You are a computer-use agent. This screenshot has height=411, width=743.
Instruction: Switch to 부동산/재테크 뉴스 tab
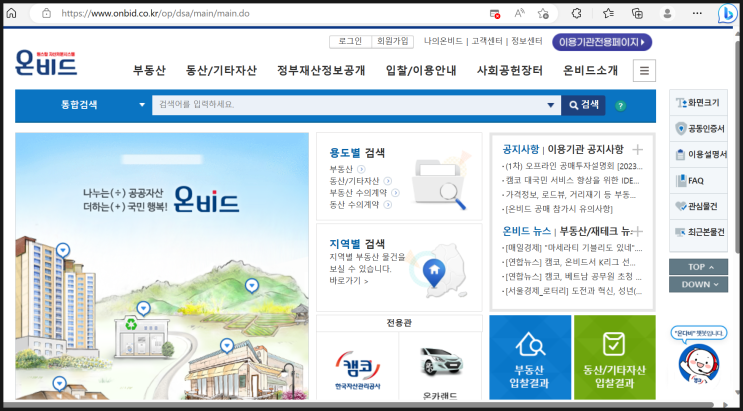pos(595,231)
